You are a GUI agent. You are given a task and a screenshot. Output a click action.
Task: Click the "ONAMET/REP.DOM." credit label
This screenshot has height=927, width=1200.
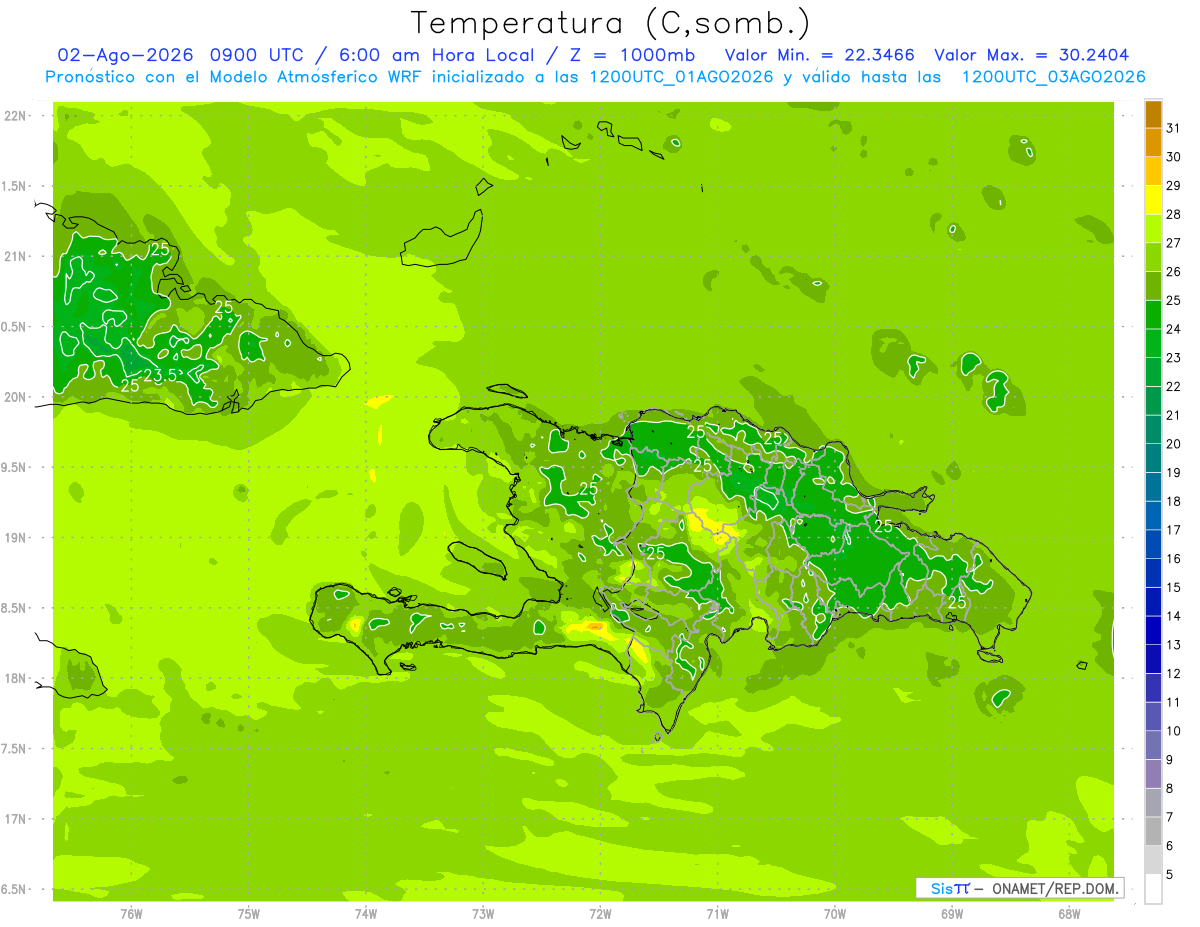pos(1055,888)
